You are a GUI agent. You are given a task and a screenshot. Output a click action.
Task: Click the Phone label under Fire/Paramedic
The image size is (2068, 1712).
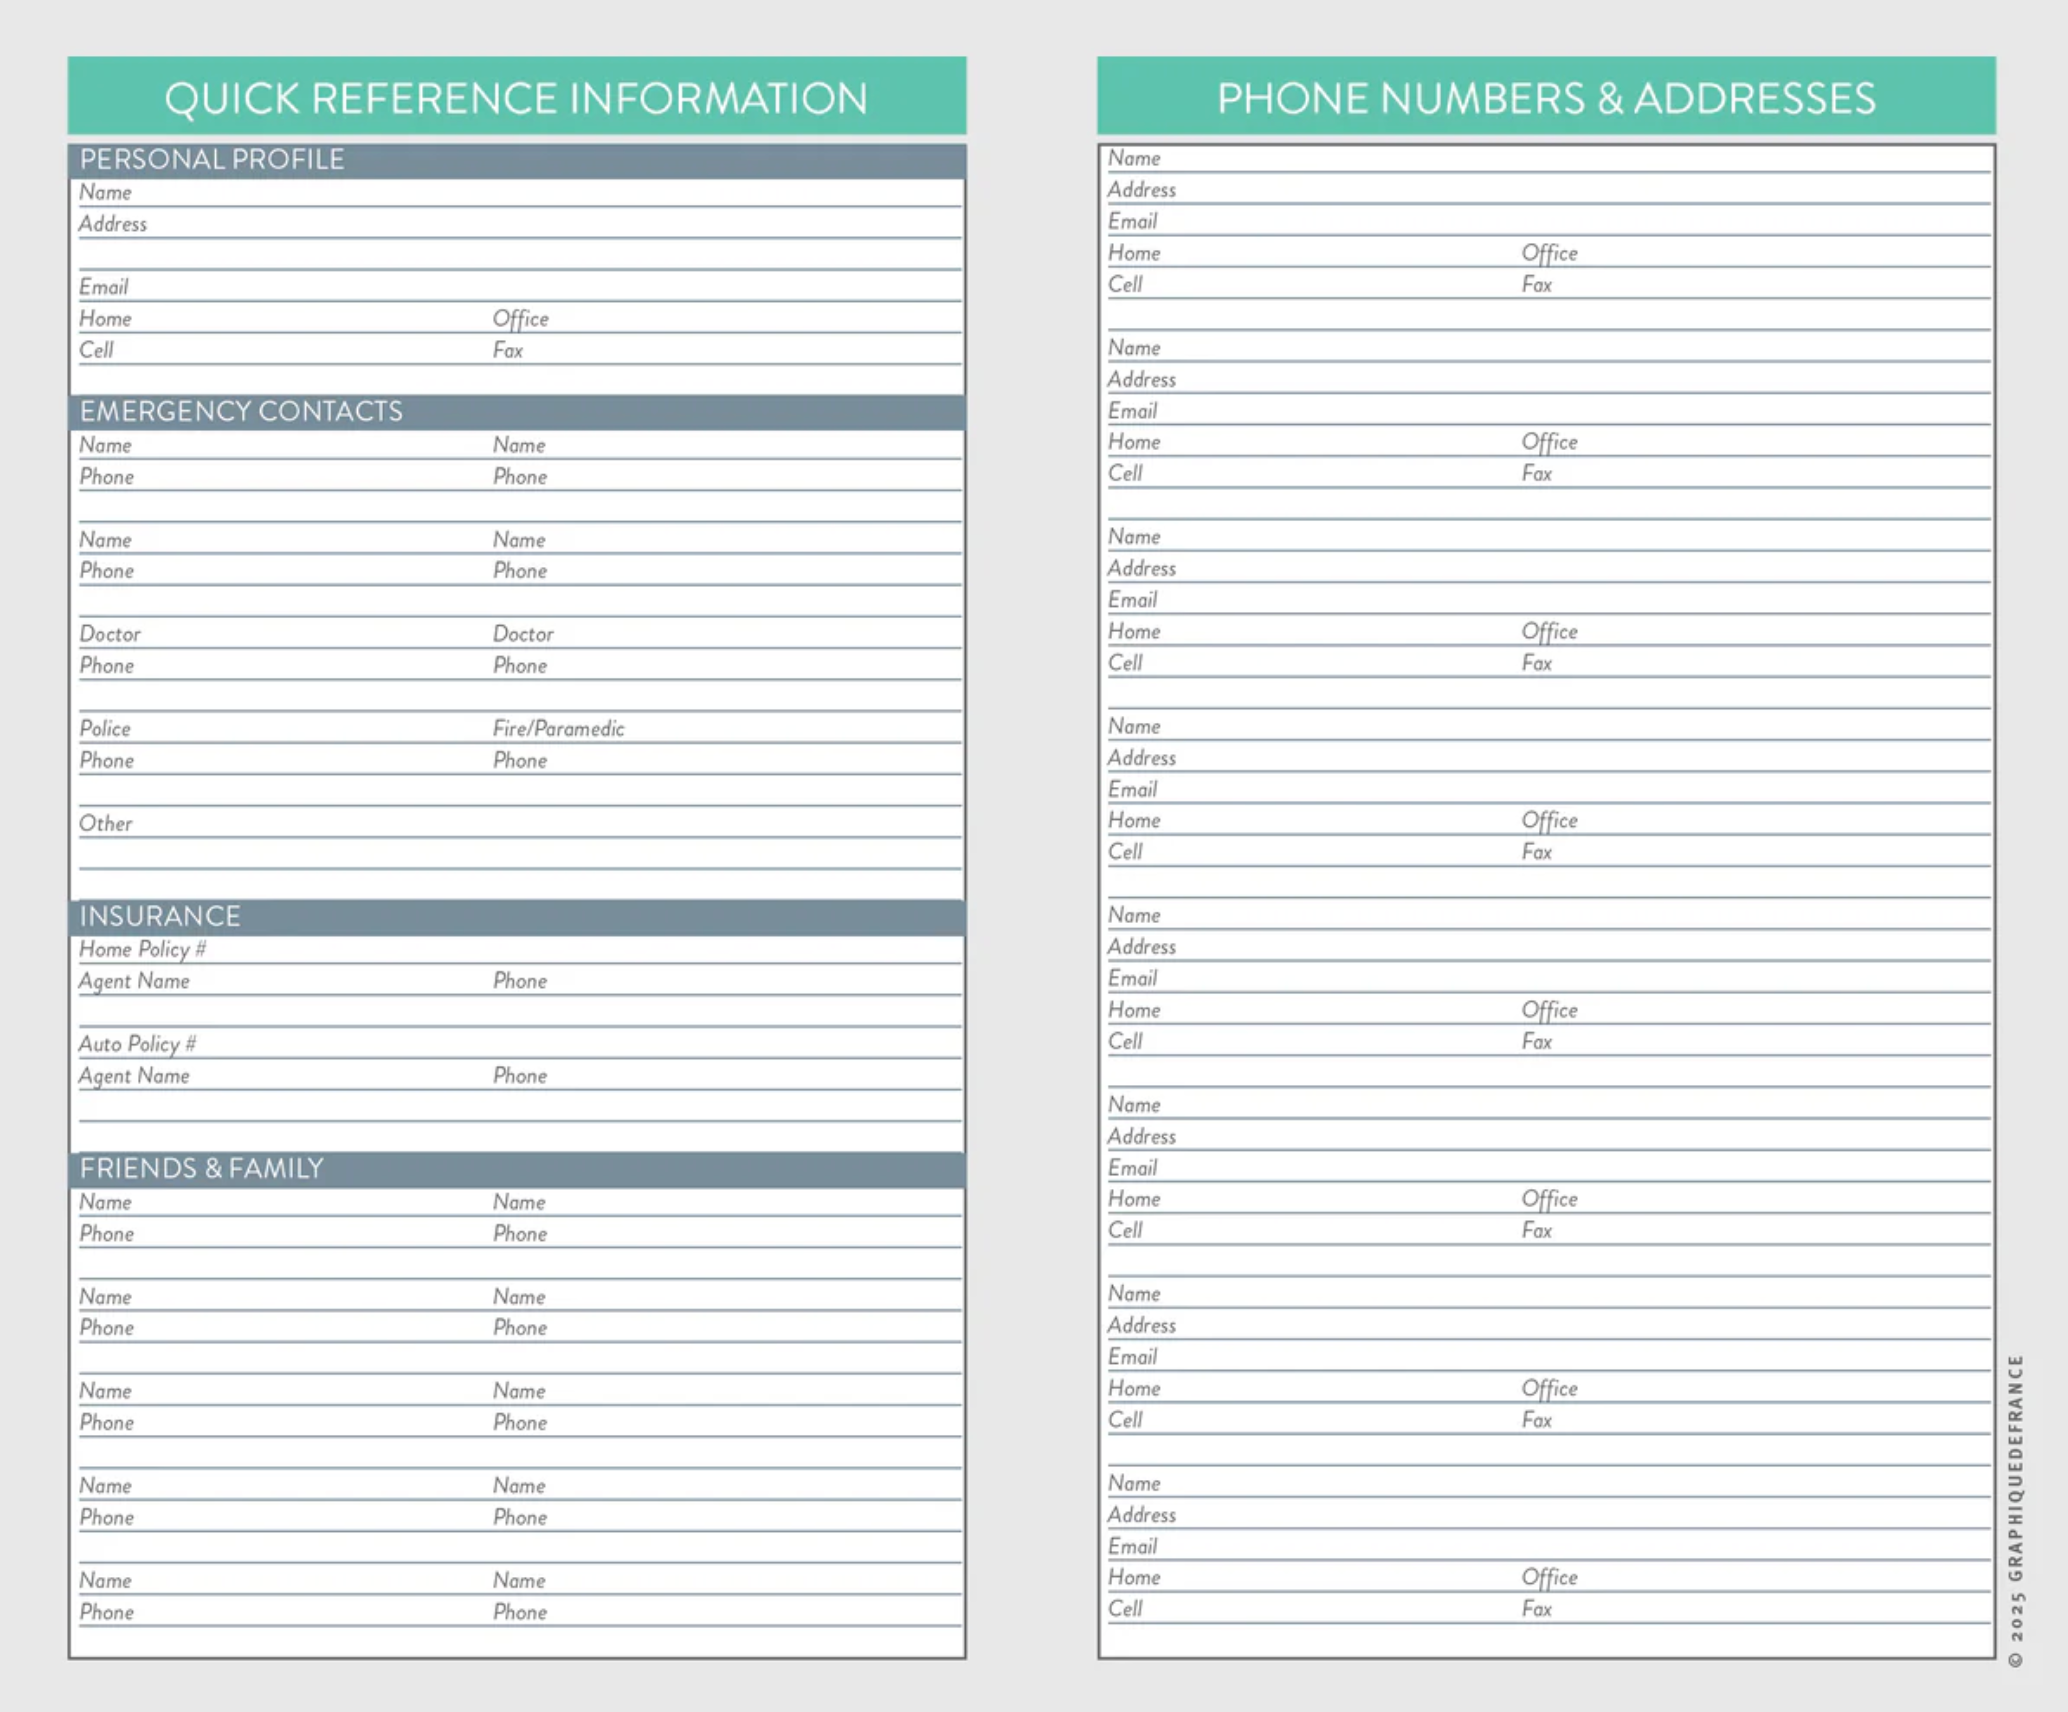click(x=519, y=761)
